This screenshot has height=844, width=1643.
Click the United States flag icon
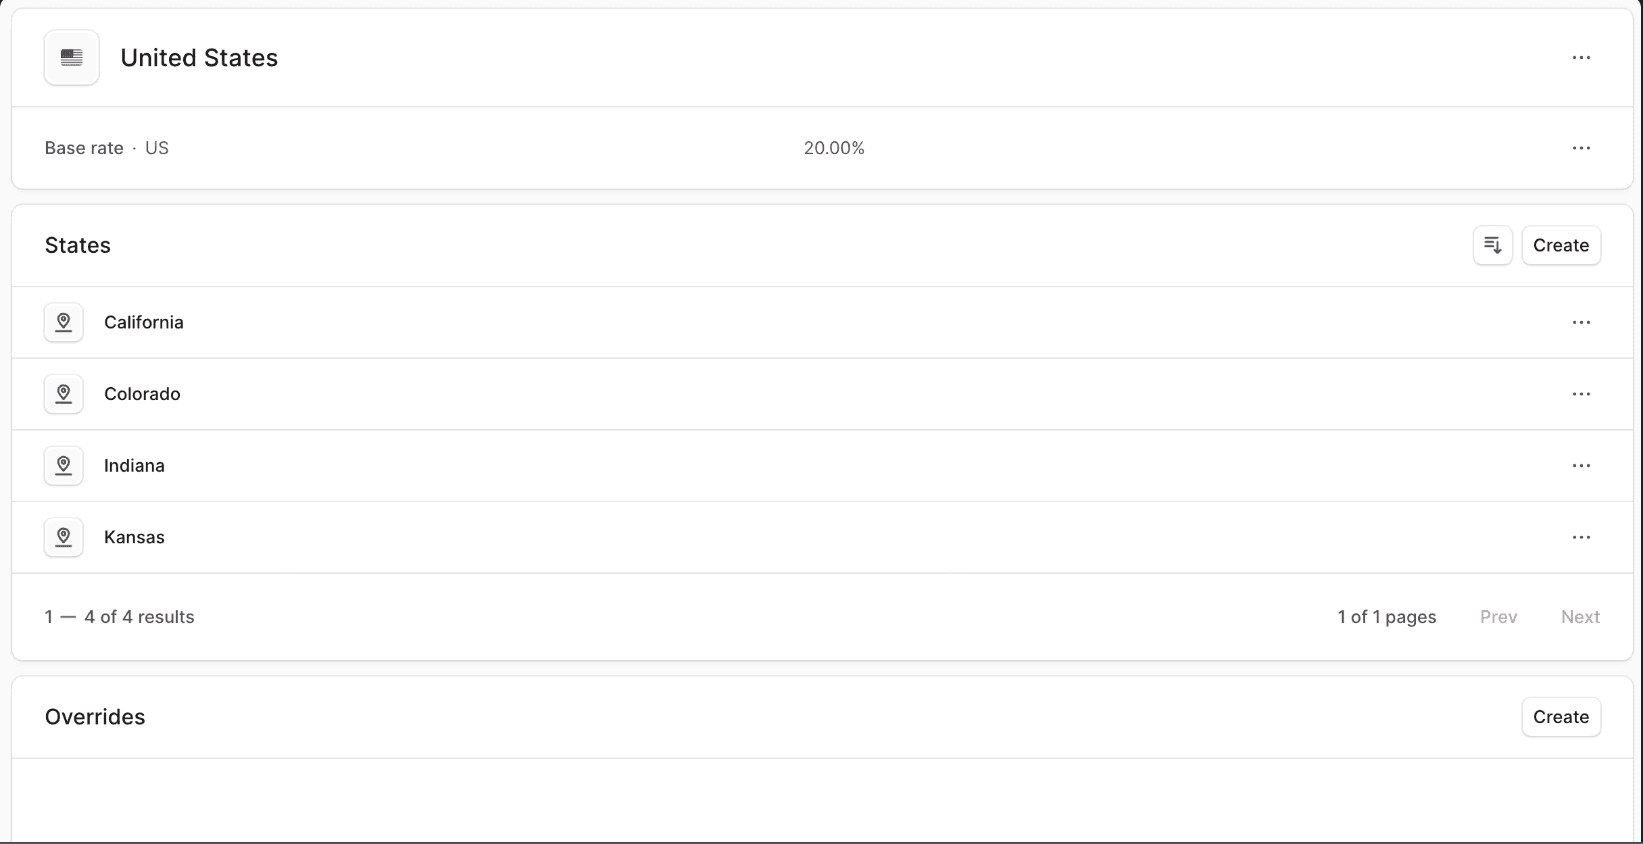tap(71, 57)
